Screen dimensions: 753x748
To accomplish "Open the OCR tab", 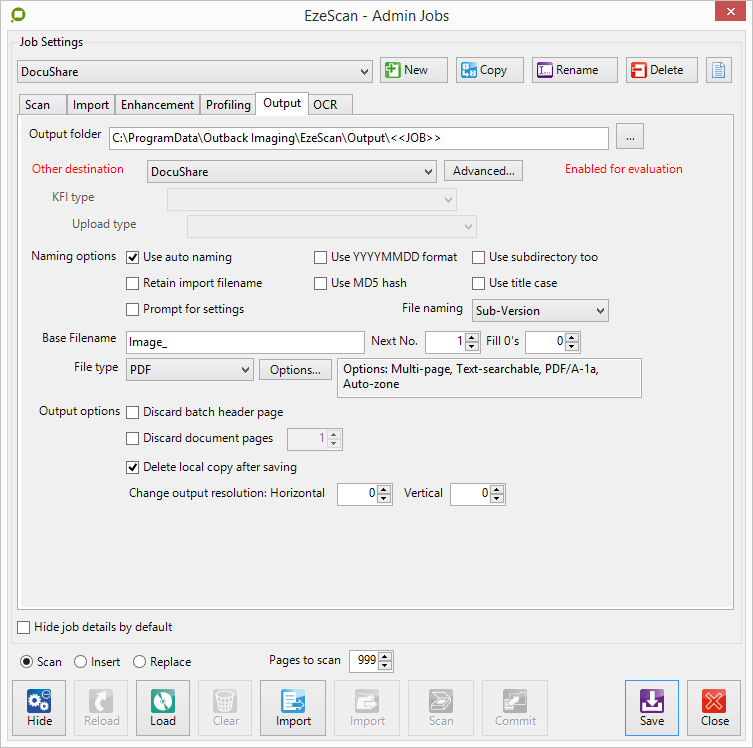I will click(x=325, y=105).
